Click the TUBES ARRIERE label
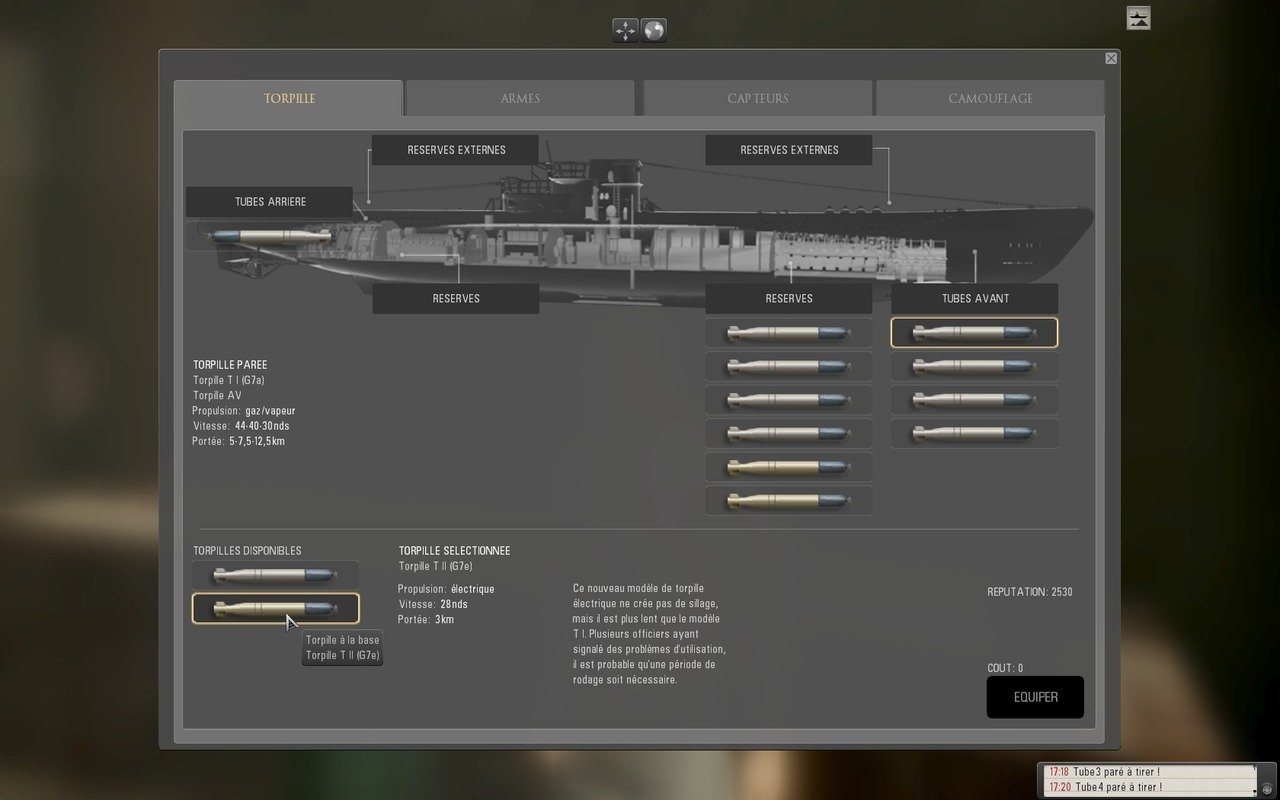The height and width of the screenshot is (800, 1280). (270, 202)
